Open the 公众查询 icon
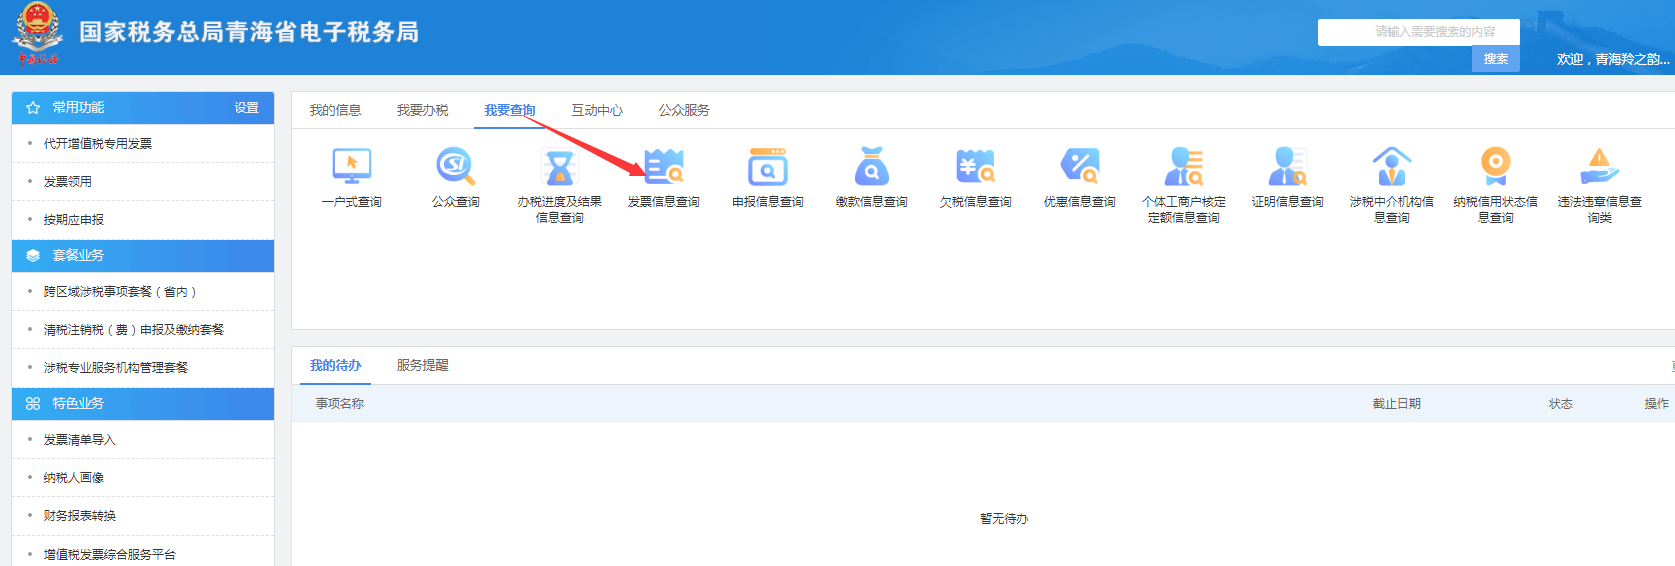Image resolution: width=1675 pixels, height=566 pixels. point(456,166)
